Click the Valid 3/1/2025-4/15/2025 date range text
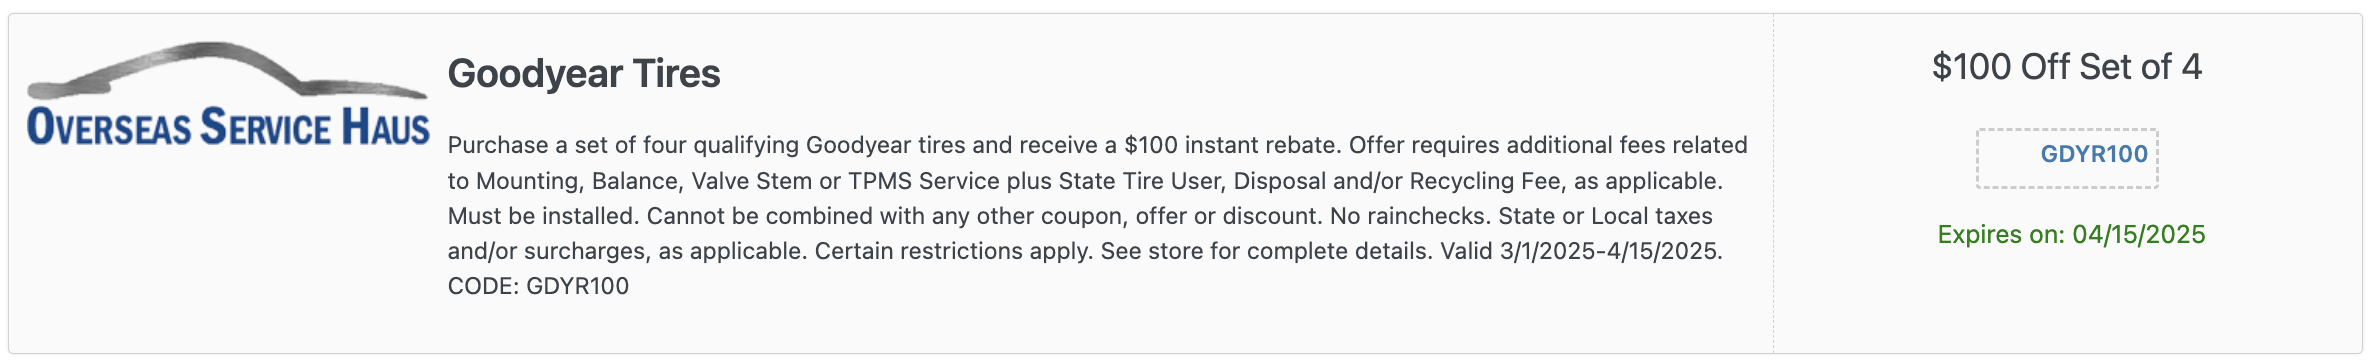2374x362 pixels. pos(1581,251)
